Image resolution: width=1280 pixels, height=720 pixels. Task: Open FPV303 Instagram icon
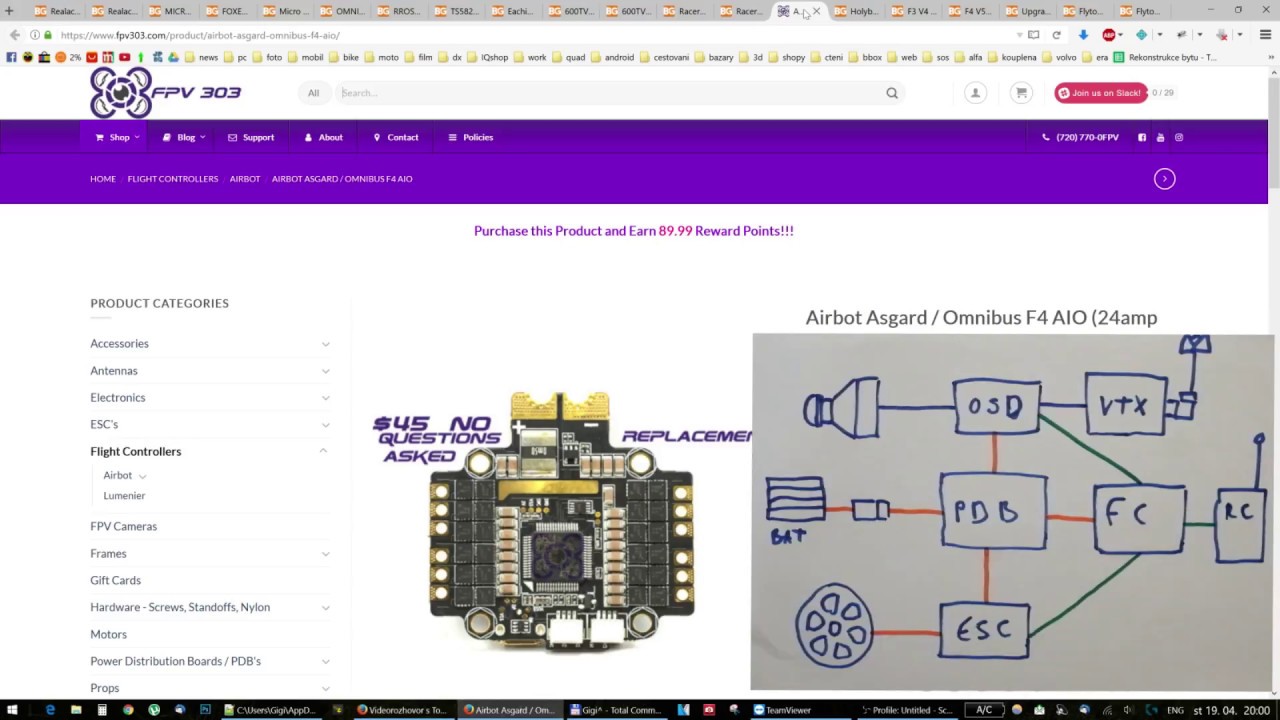pyautogui.click(x=1179, y=137)
